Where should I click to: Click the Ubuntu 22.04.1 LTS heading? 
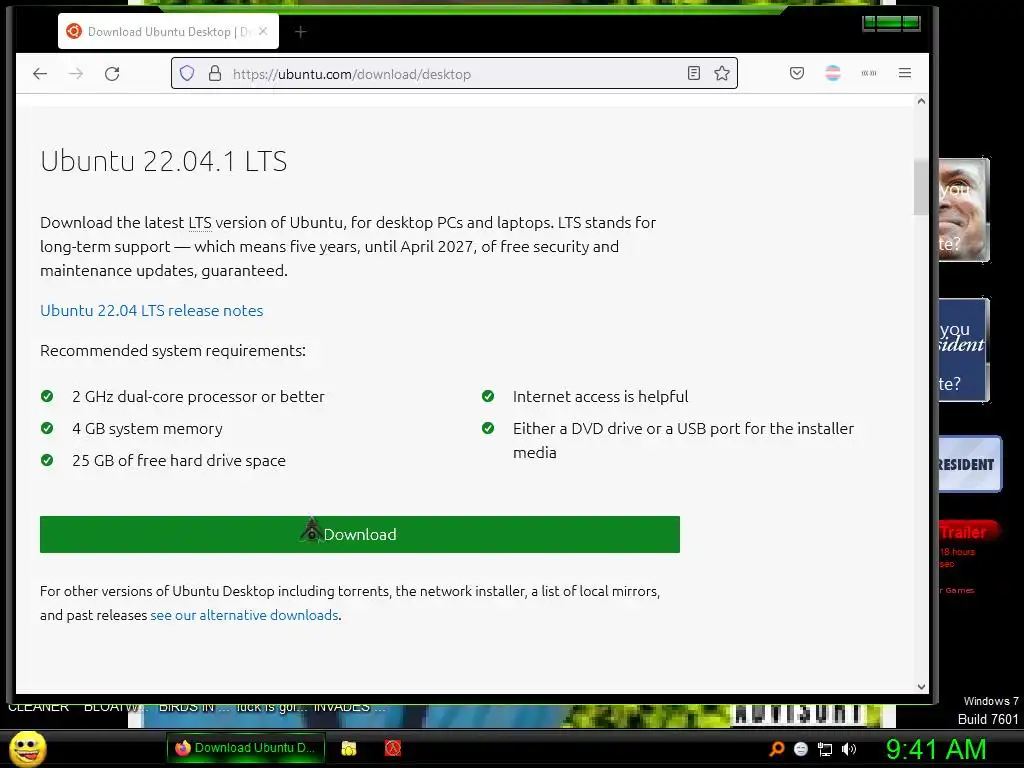pyautogui.click(x=163, y=161)
